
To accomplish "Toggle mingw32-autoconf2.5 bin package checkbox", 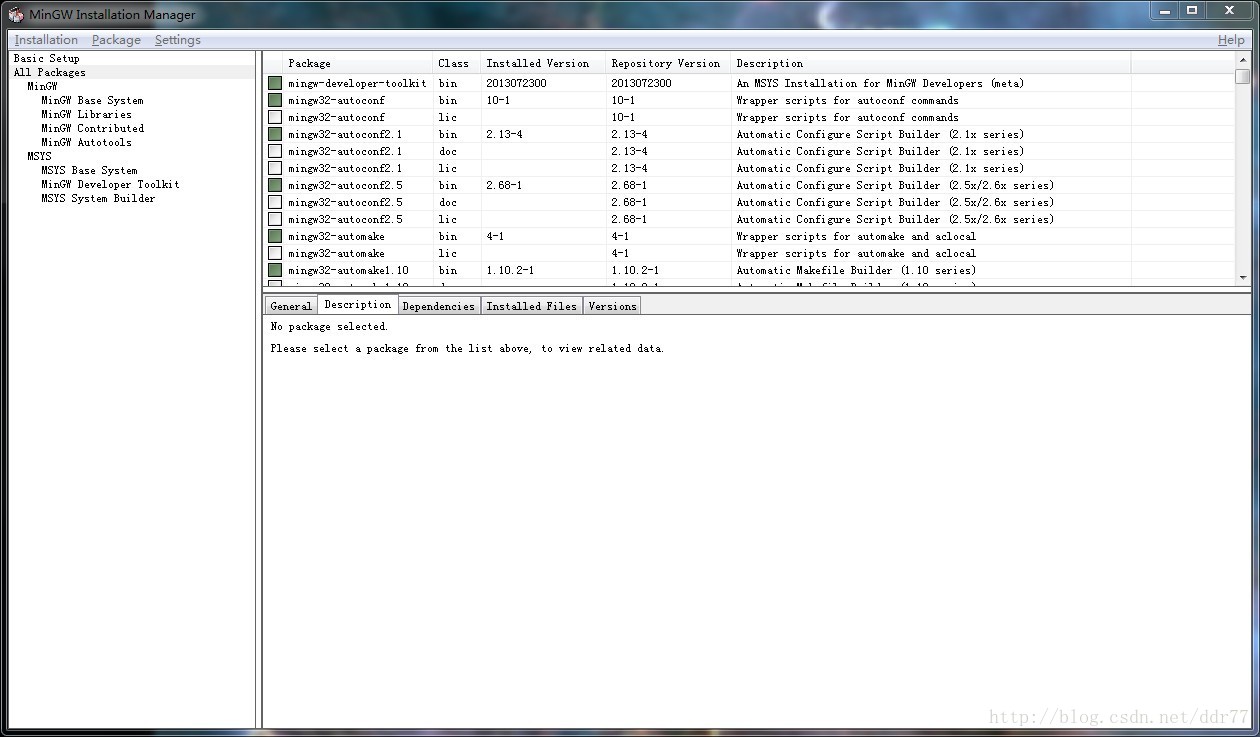I will point(275,185).
